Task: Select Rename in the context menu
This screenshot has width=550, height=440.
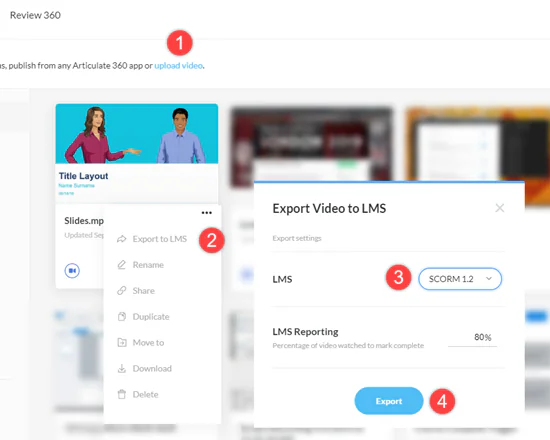Action: click(148, 265)
